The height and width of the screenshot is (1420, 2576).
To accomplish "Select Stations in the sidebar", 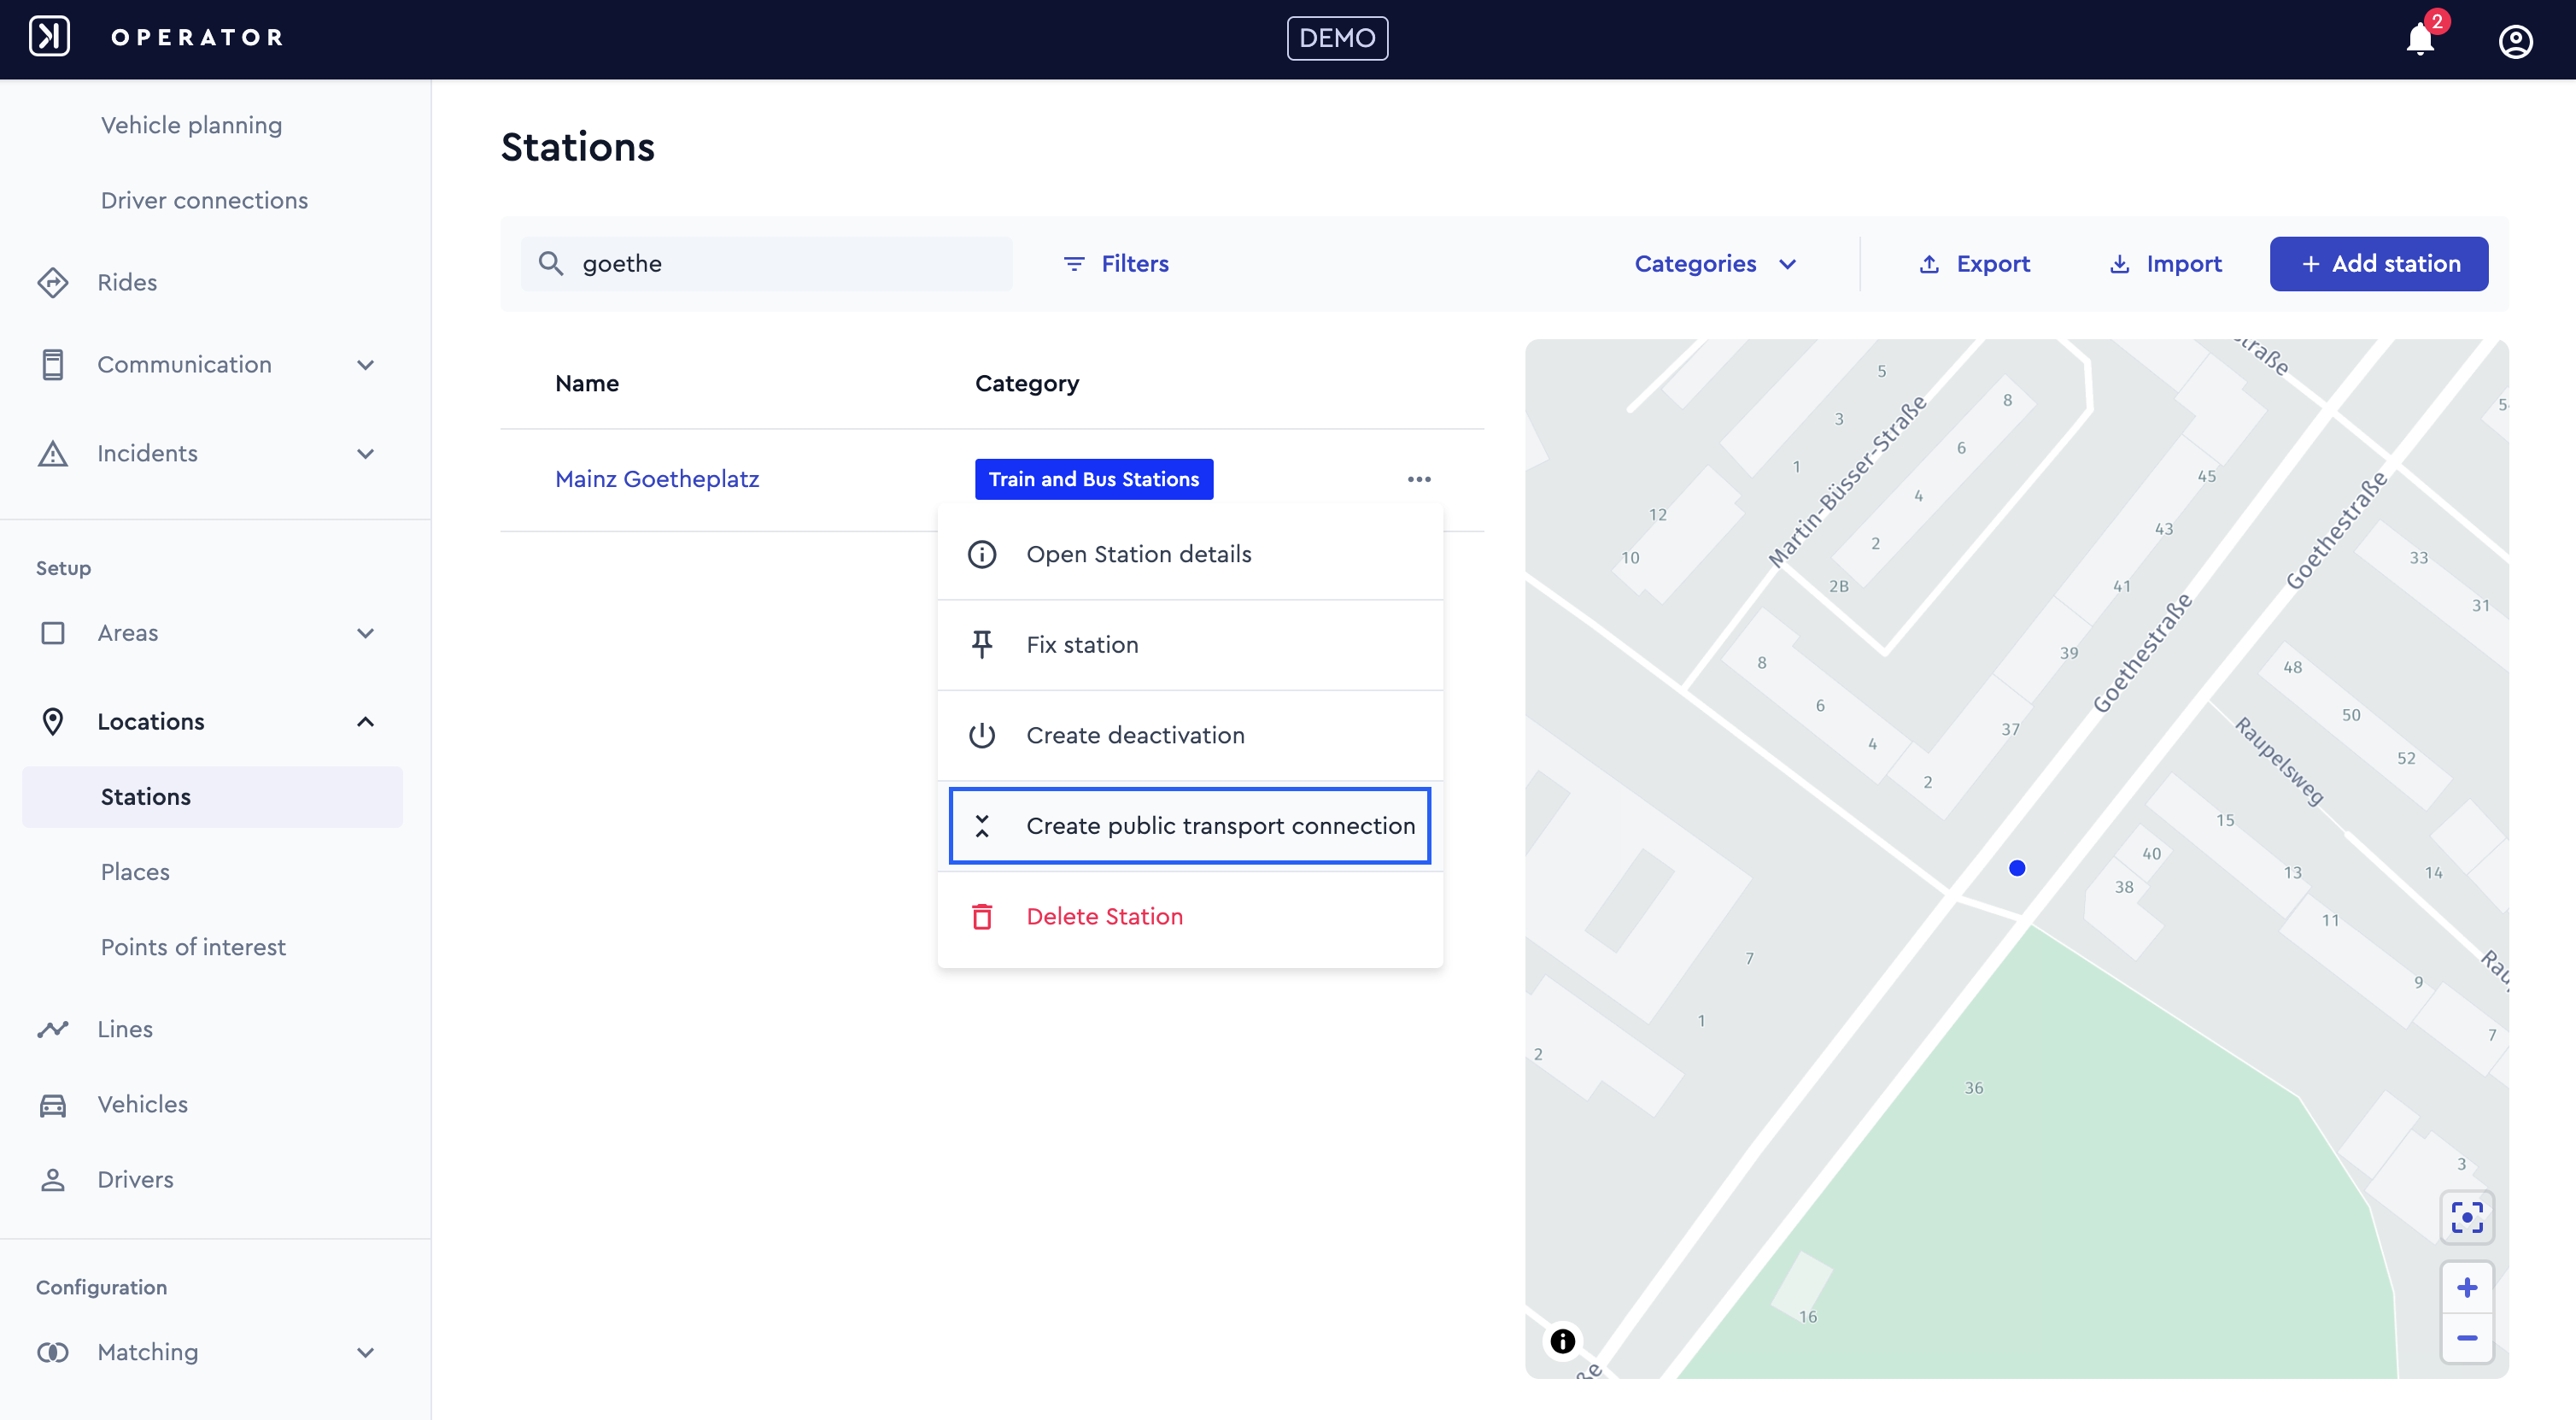I will click(x=213, y=797).
